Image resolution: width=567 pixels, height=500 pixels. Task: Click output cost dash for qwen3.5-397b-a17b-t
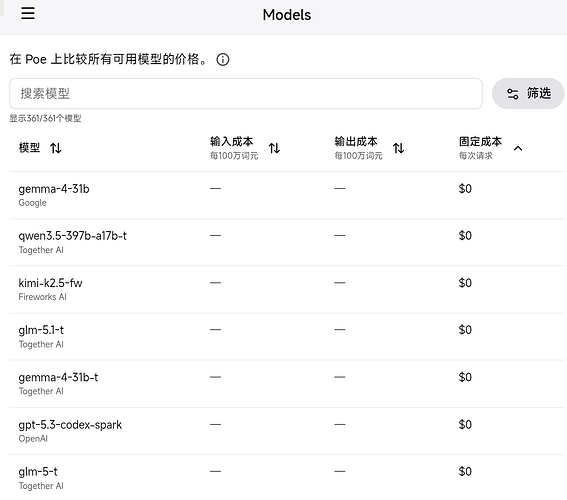tap(340, 236)
